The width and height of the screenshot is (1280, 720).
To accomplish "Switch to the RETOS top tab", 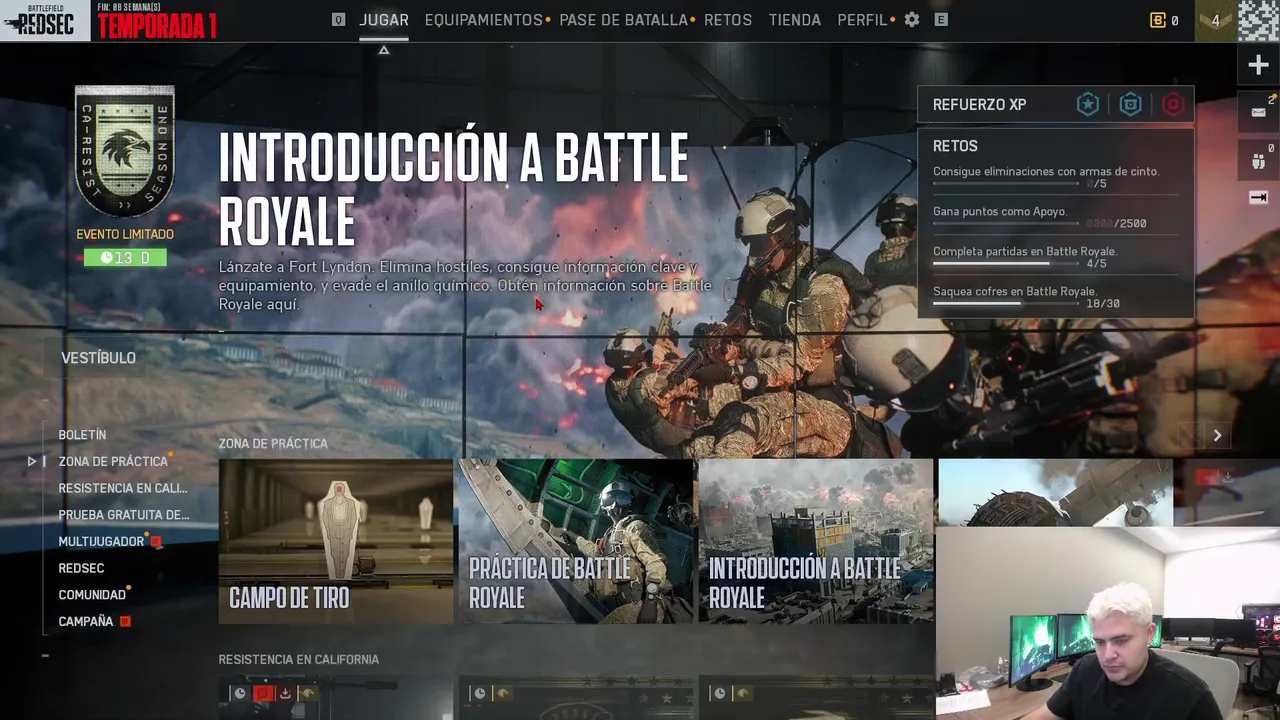I will coord(728,20).
